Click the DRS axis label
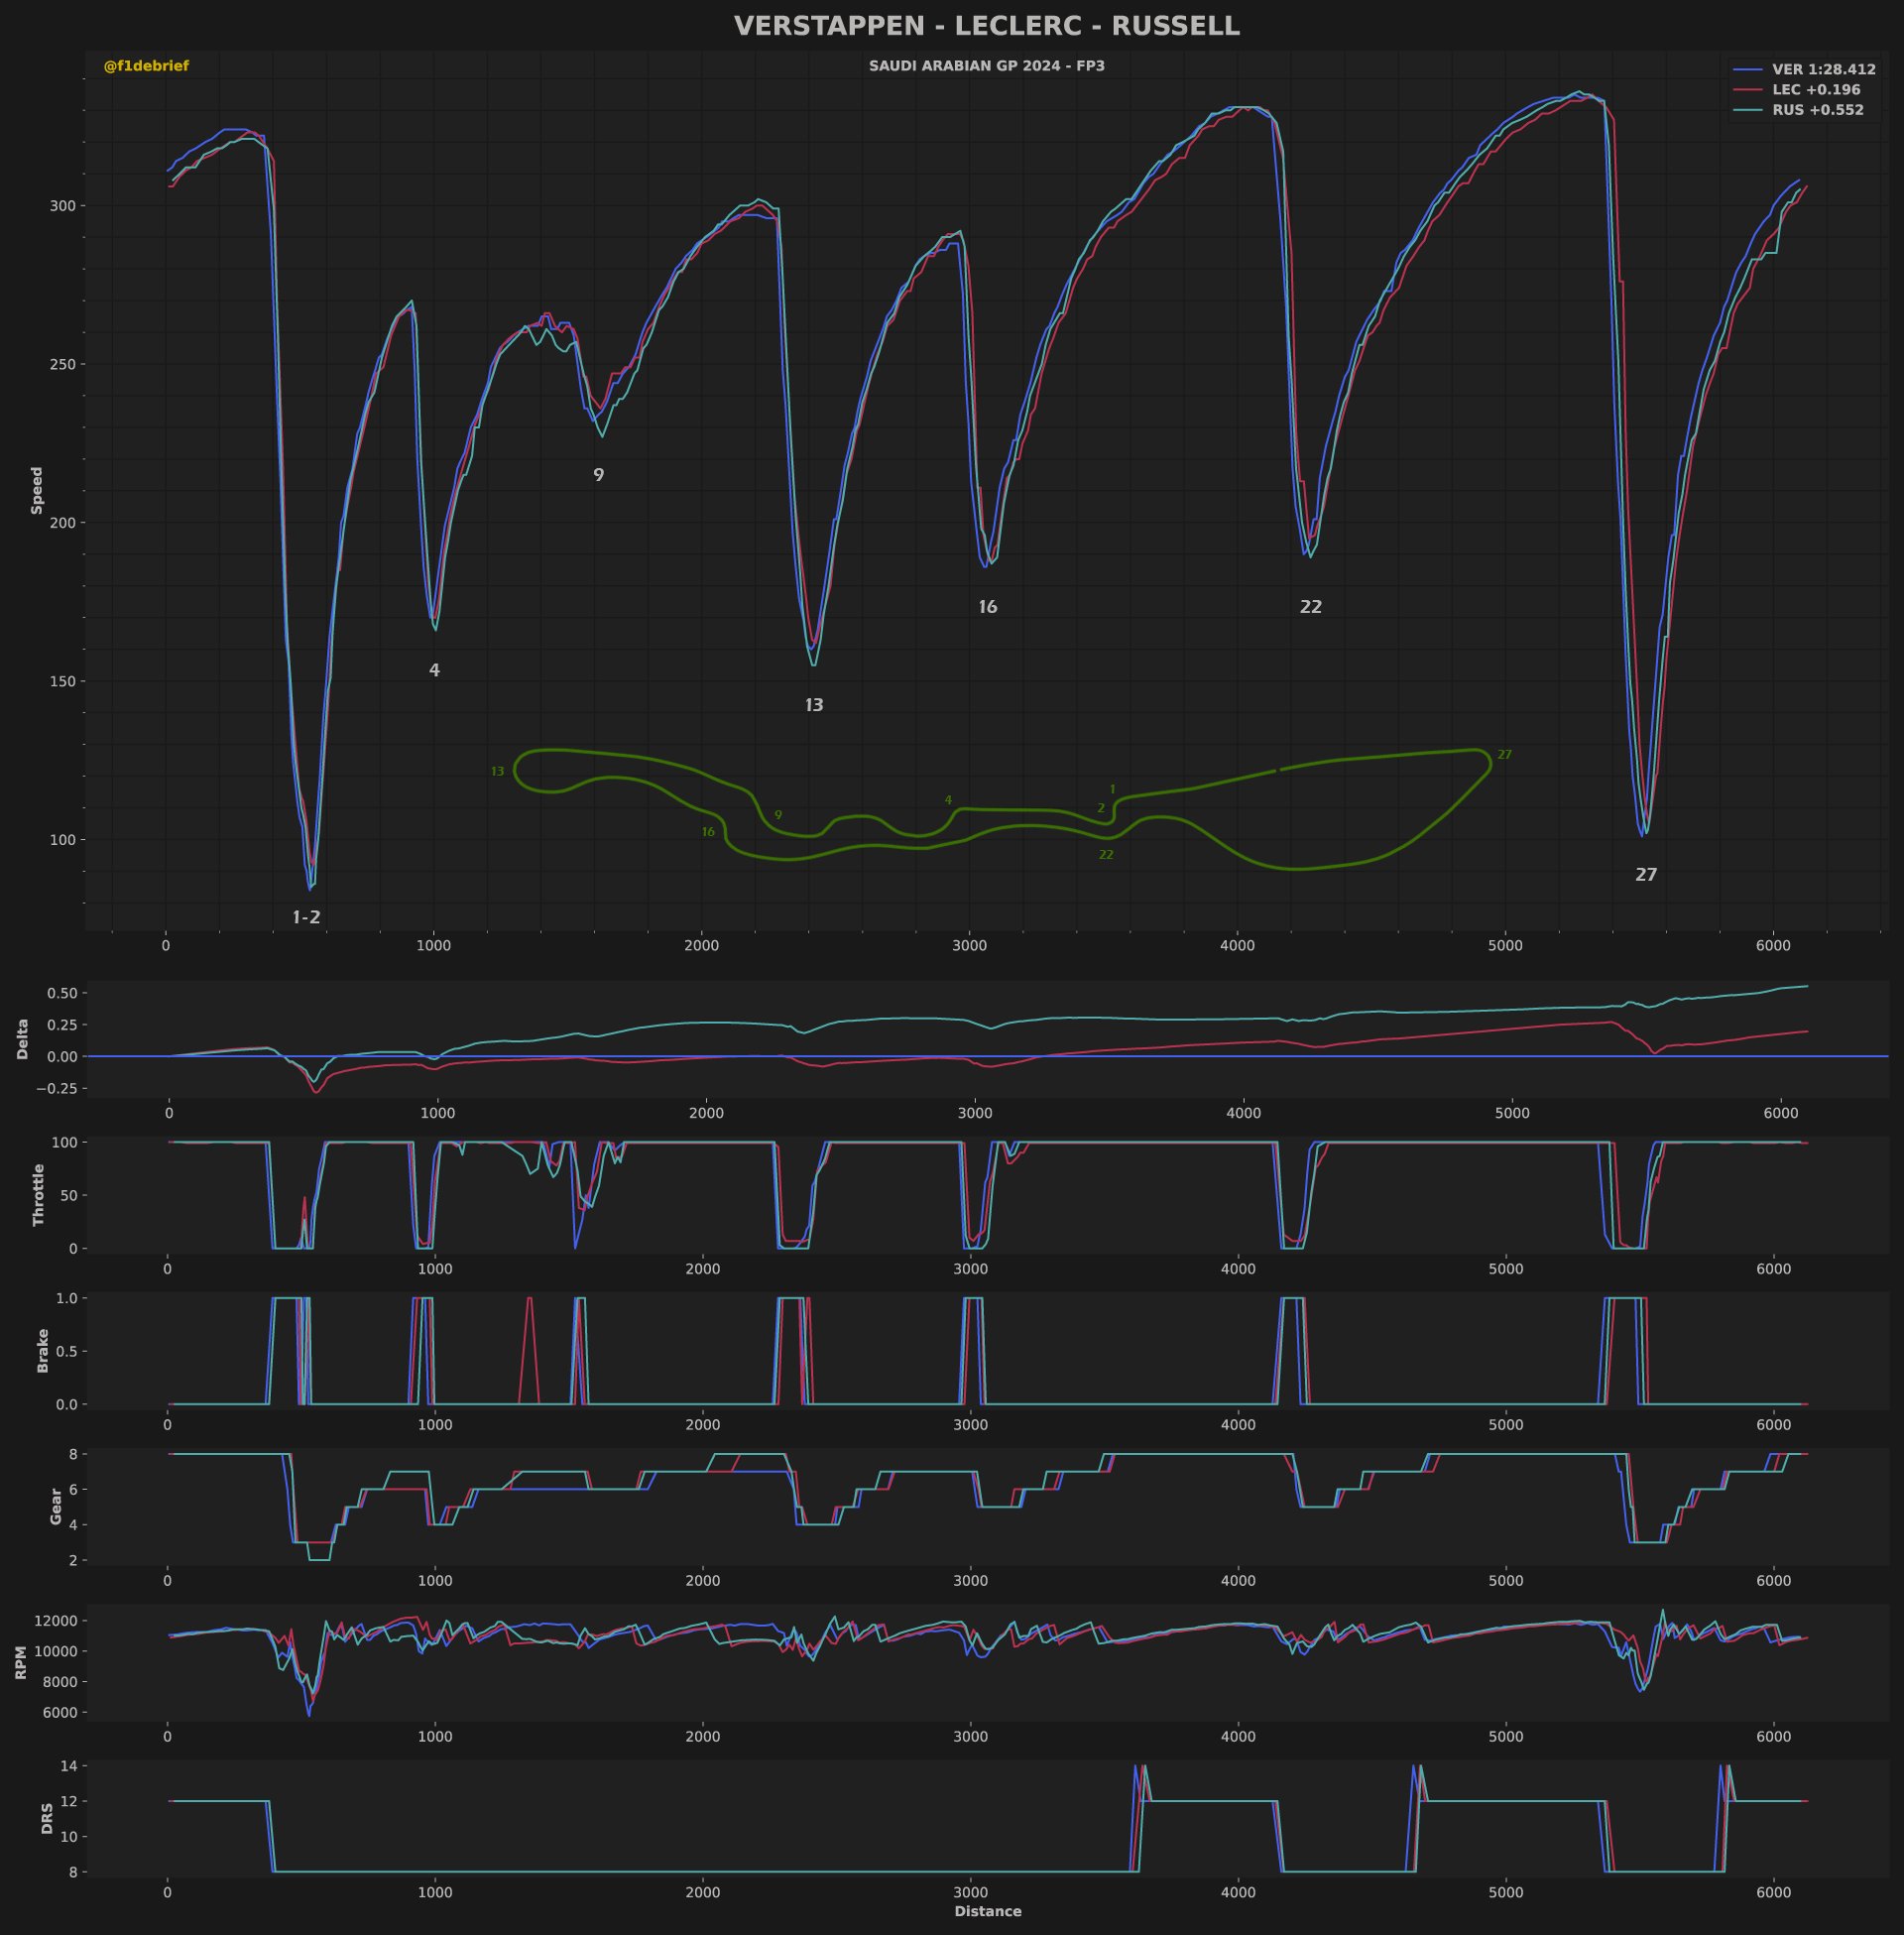The height and width of the screenshot is (1935, 1904). point(47,1818)
